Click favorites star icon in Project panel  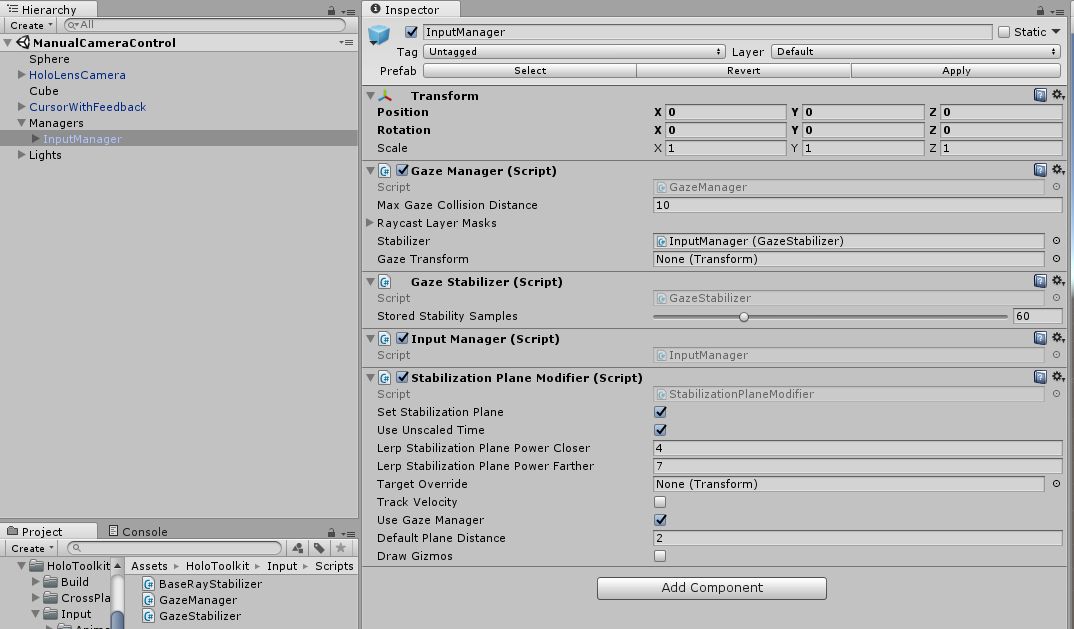point(341,548)
